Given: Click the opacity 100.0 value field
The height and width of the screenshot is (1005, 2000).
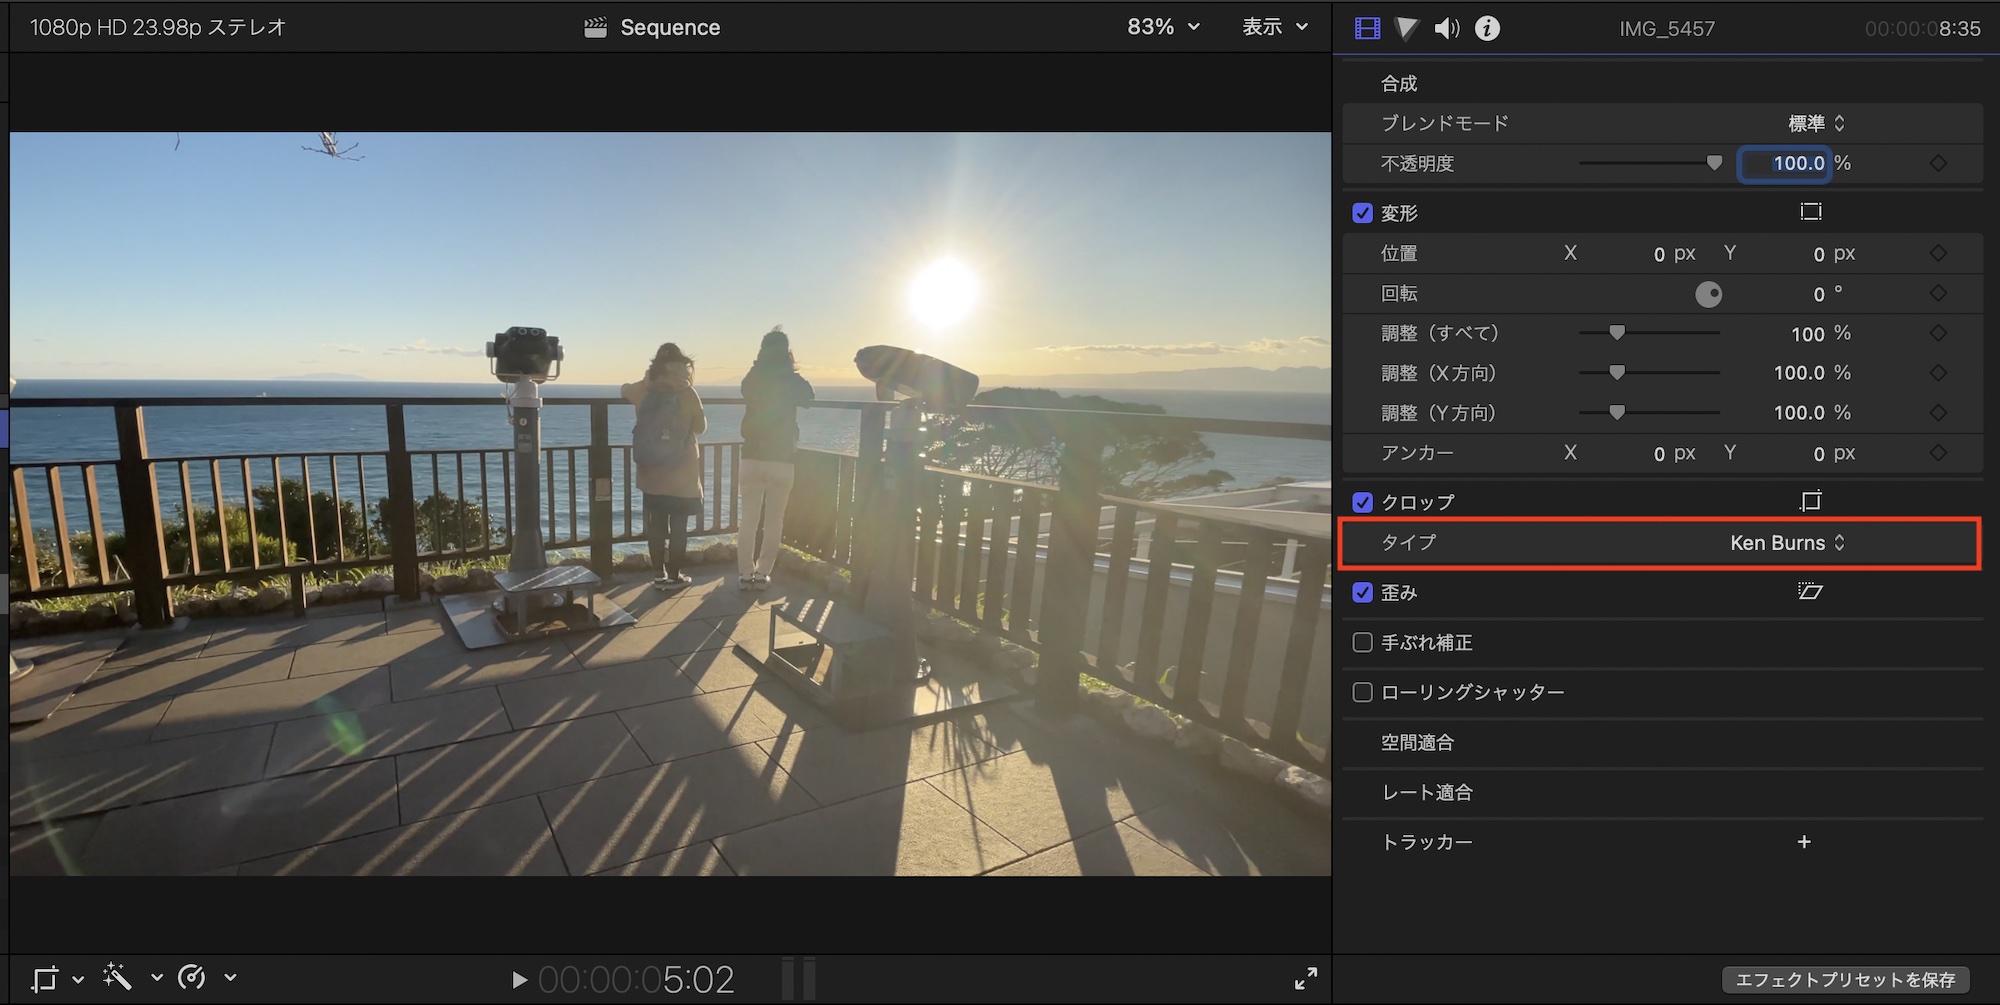Looking at the screenshot, I should 1786,163.
